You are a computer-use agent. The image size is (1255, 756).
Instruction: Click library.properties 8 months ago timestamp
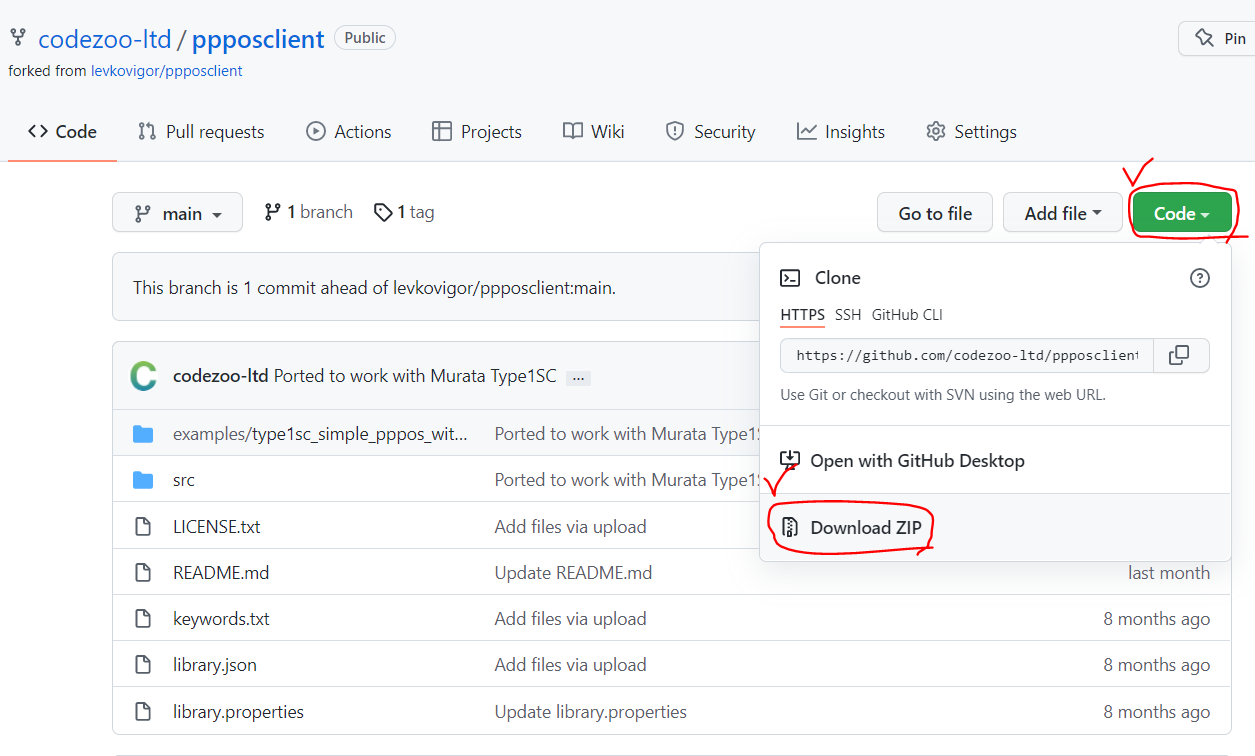pos(1157,712)
